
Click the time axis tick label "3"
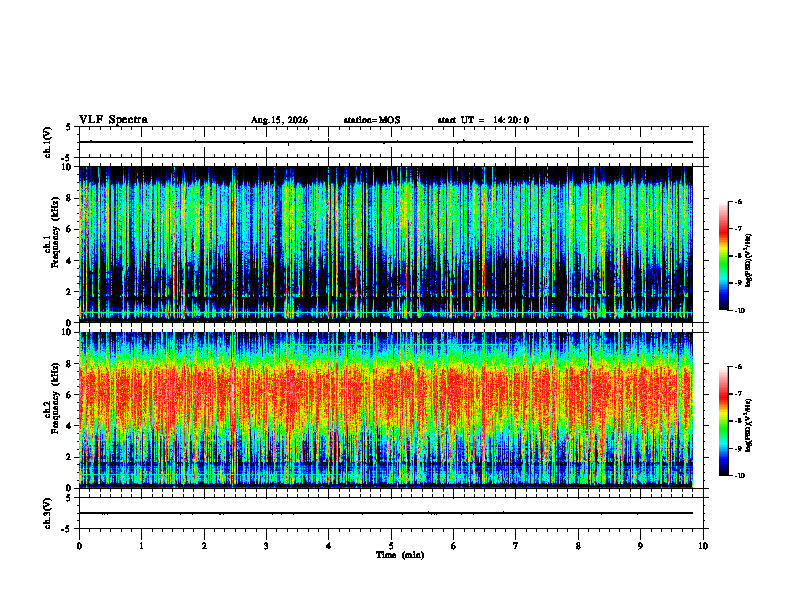266,546
